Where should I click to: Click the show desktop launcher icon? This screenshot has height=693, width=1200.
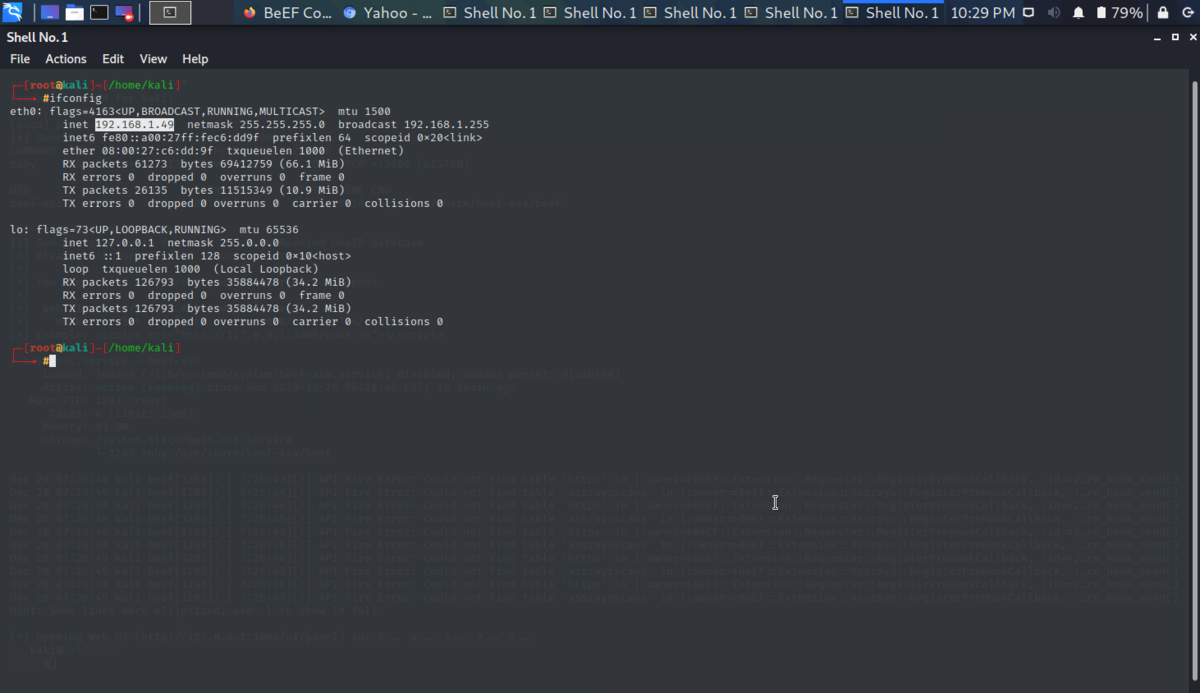[50, 13]
